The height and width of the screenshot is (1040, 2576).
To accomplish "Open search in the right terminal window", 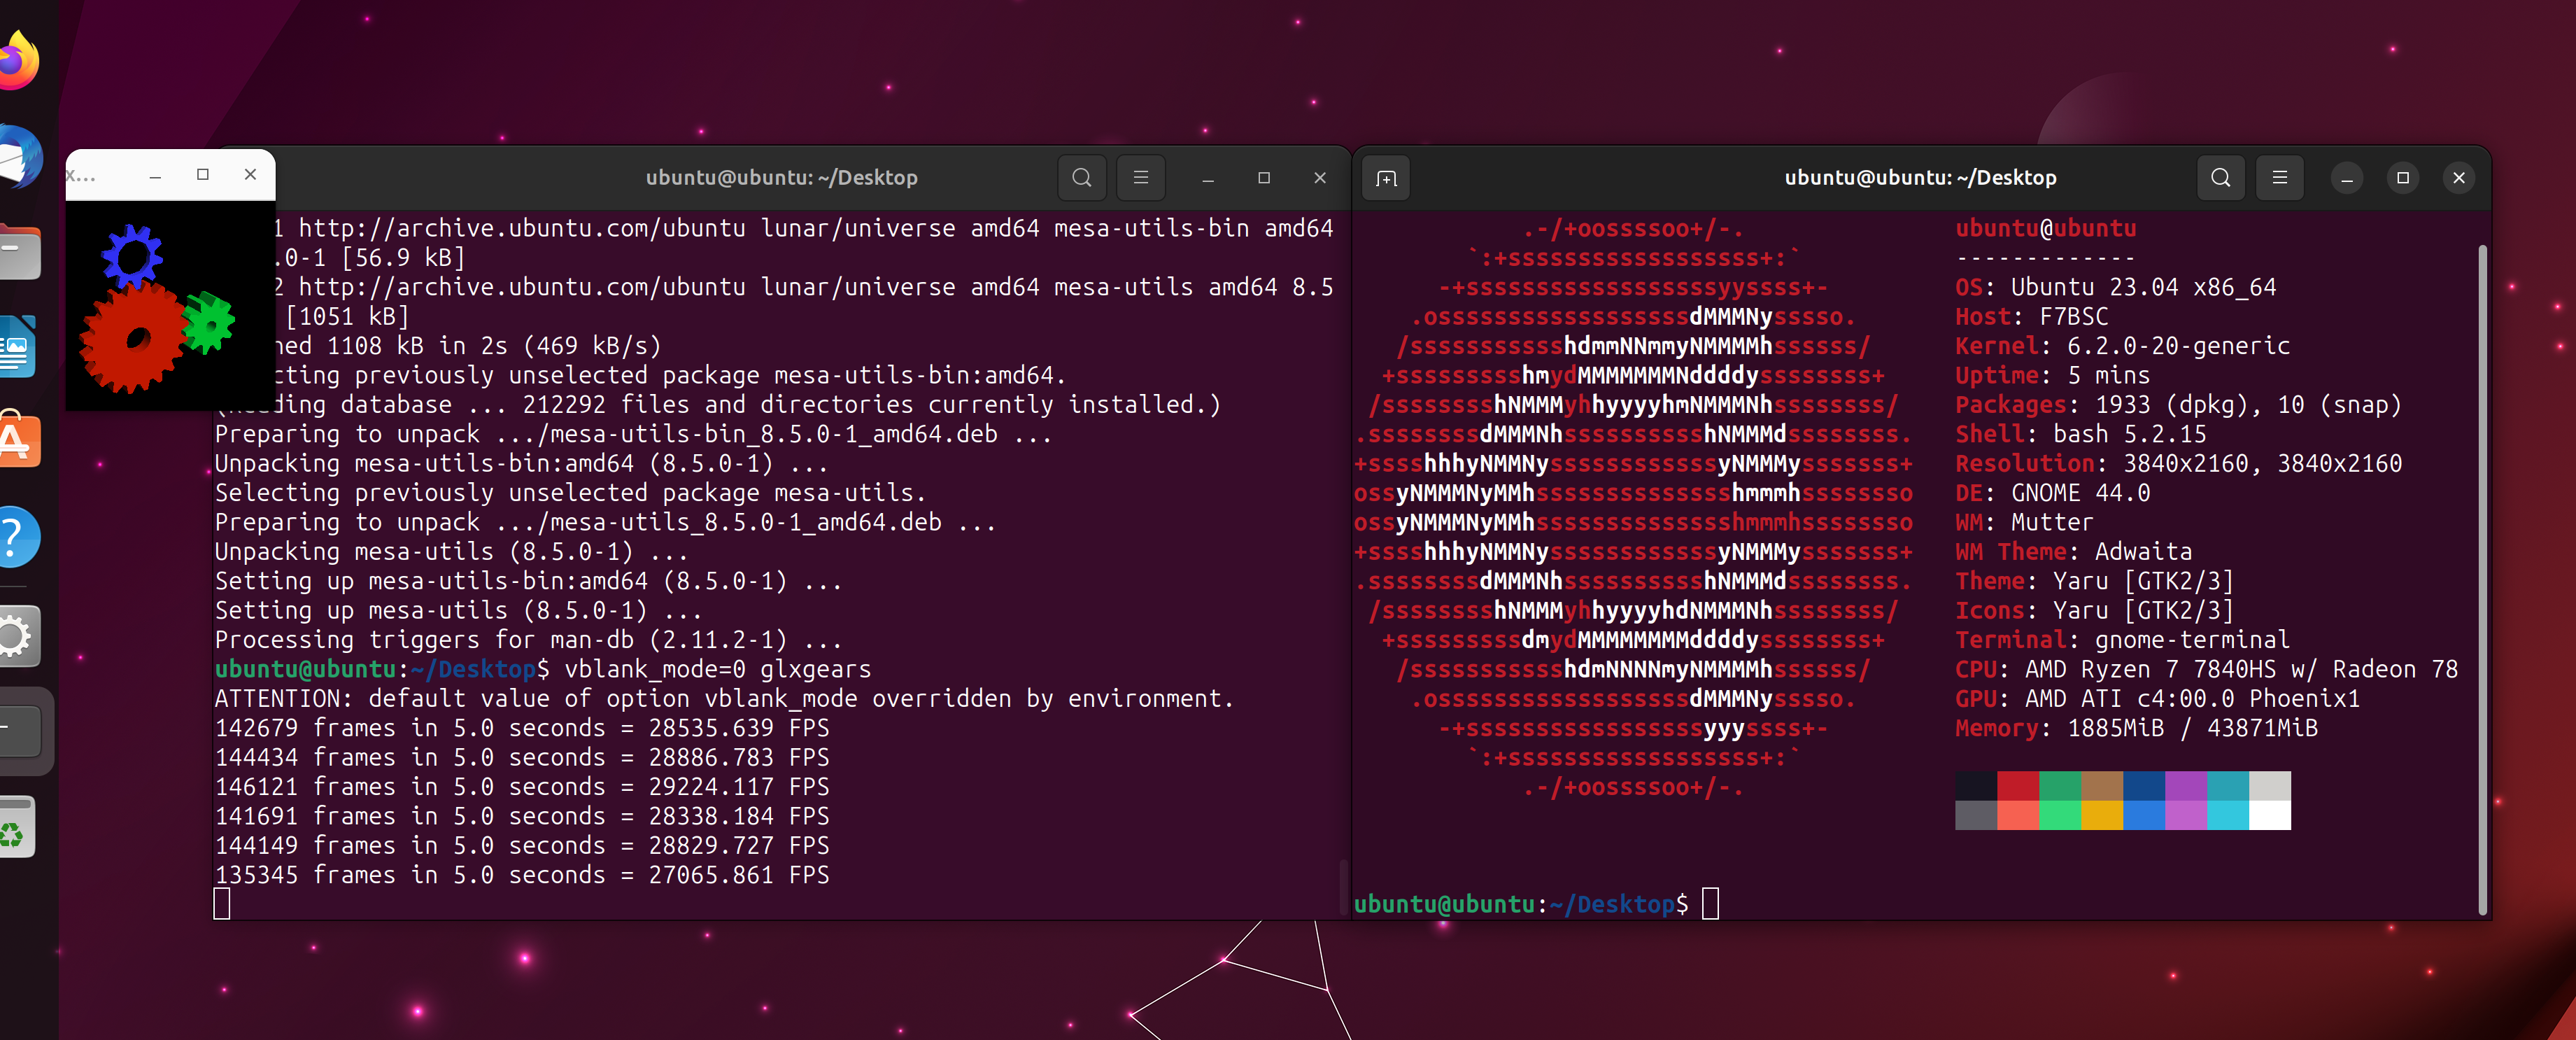I will coord(2220,178).
